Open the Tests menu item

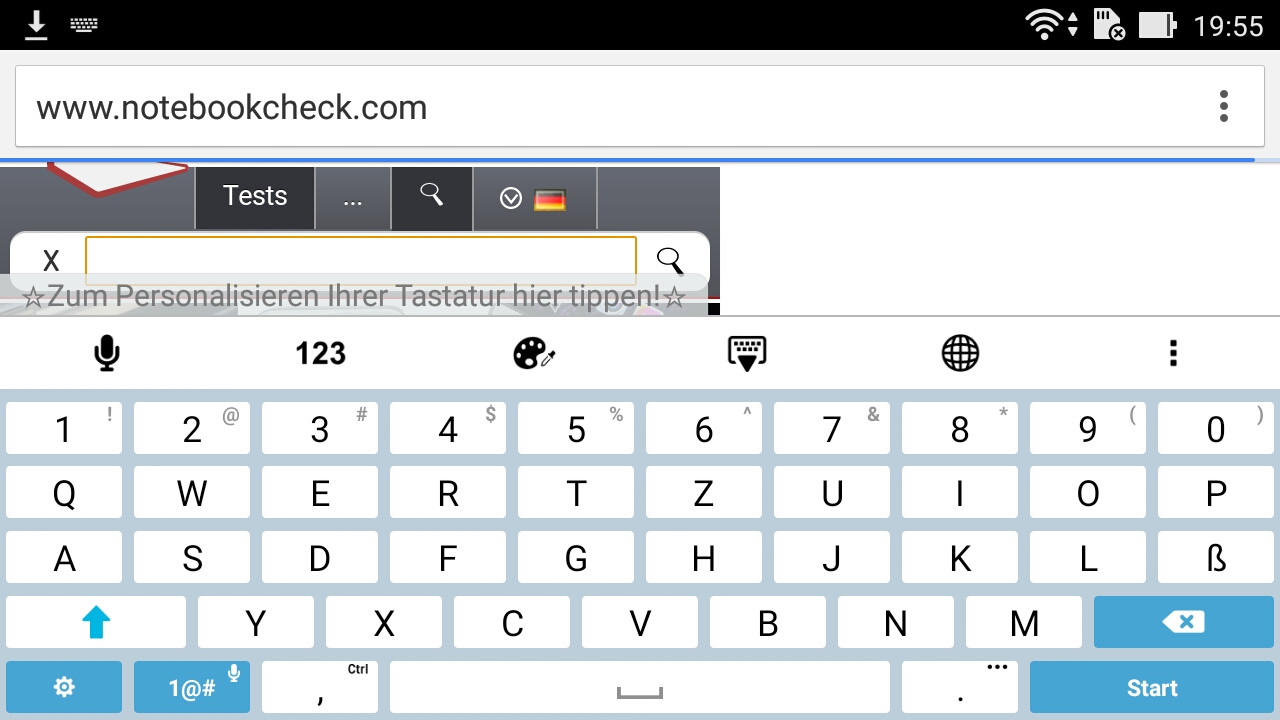coord(255,196)
